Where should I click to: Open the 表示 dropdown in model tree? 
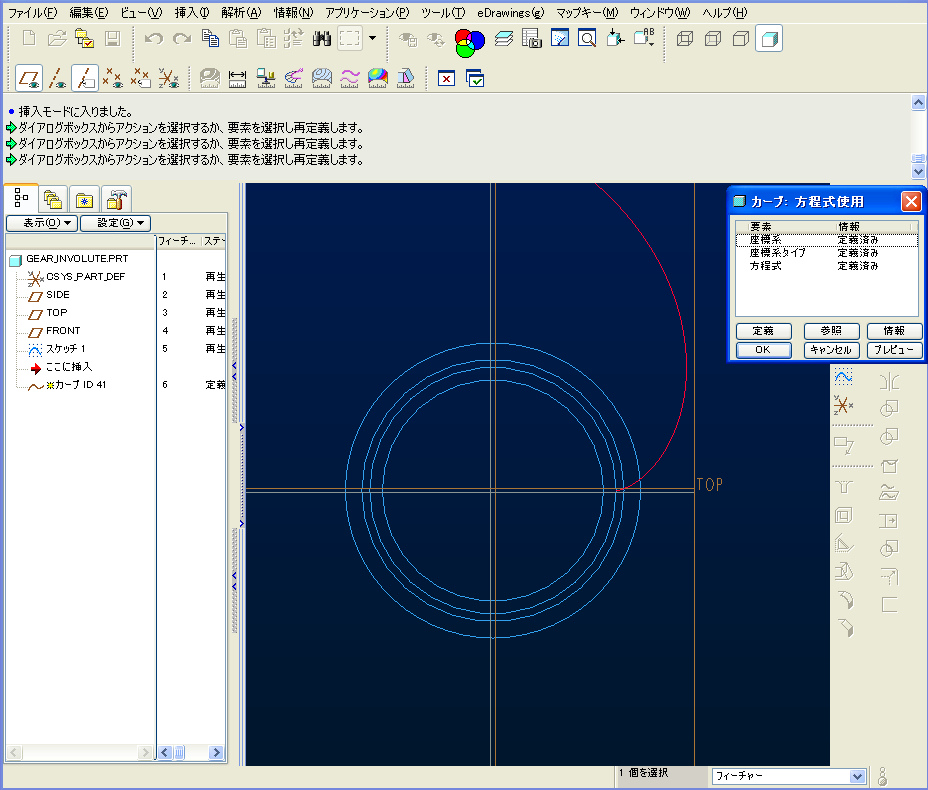41,223
